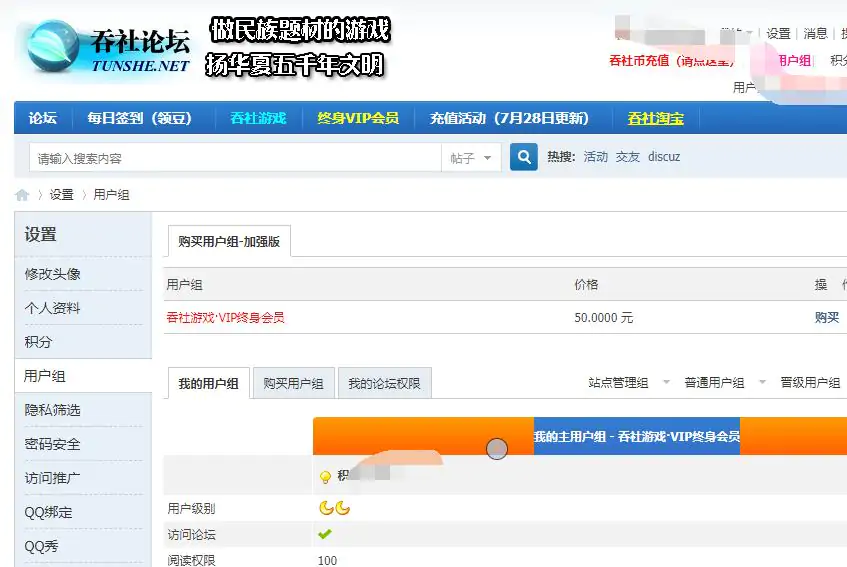Open 修改头像 in settings sidebar
Image resolution: width=847 pixels, height=567 pixels.
pos(52,274)
